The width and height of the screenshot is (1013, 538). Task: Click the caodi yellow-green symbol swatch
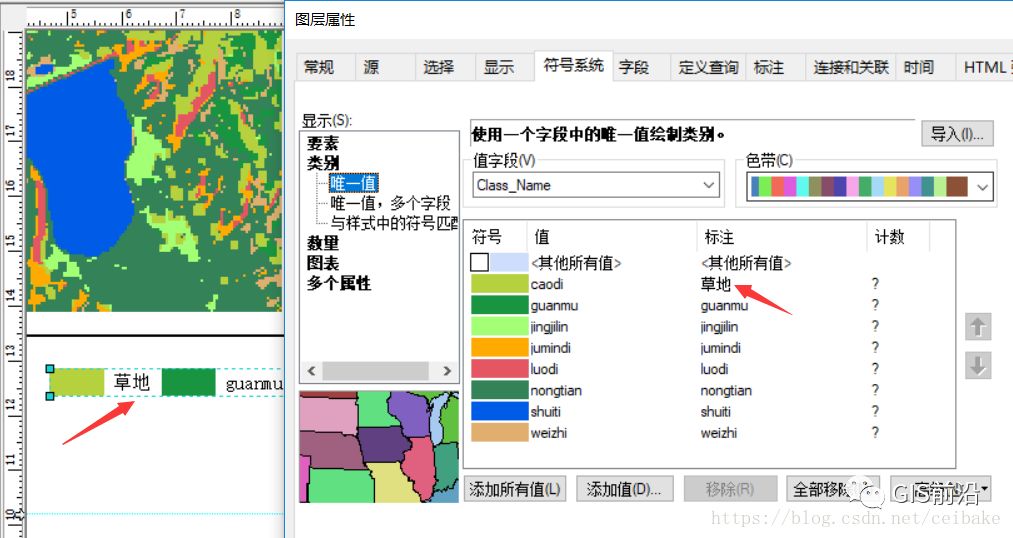pyautogui.click(x=499, y=284)
